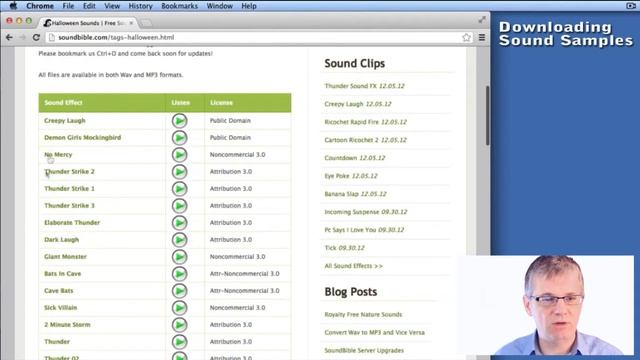The image size is (640, 360).
Task: Open the Giant Monster link
Action: (65, 256)
